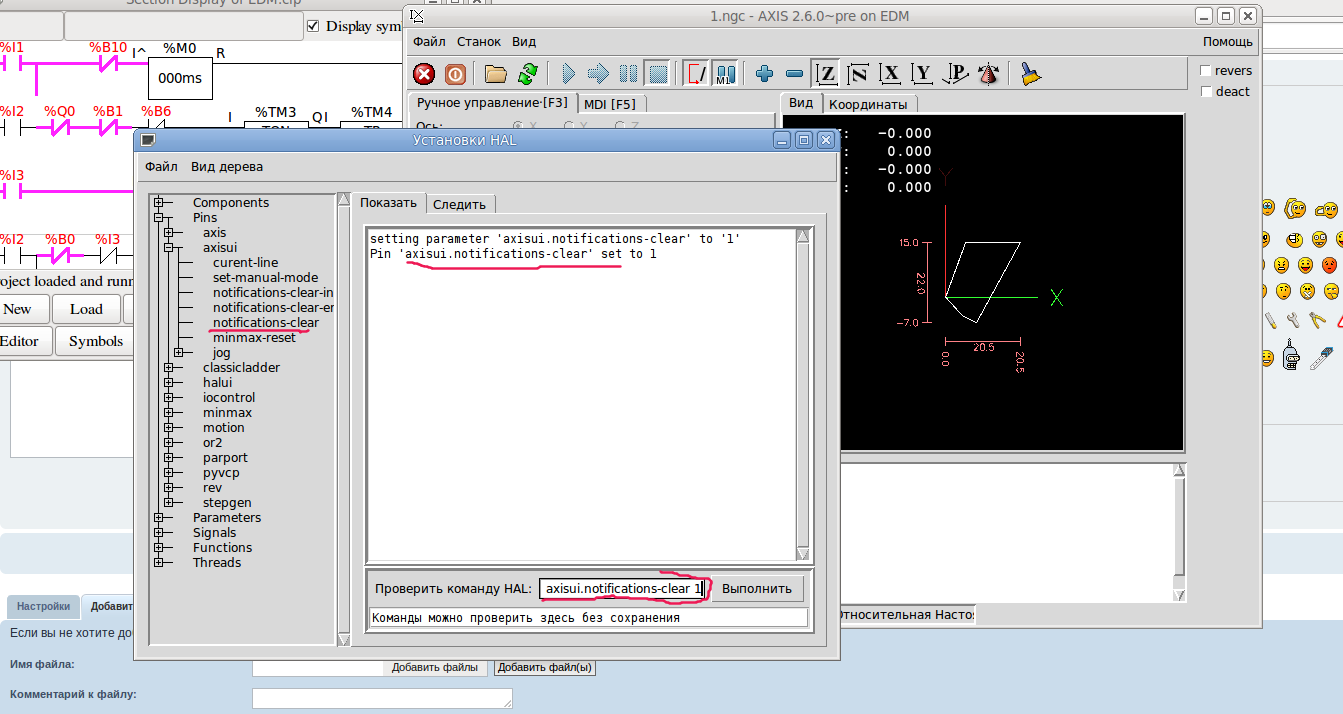Enable the revers checkbox
Viewport: 1343px width, 714px height.
1206,71
